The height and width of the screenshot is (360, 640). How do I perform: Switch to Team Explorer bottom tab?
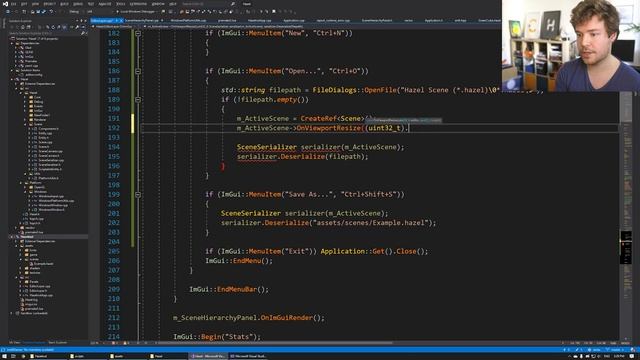(x=57, y=342)
